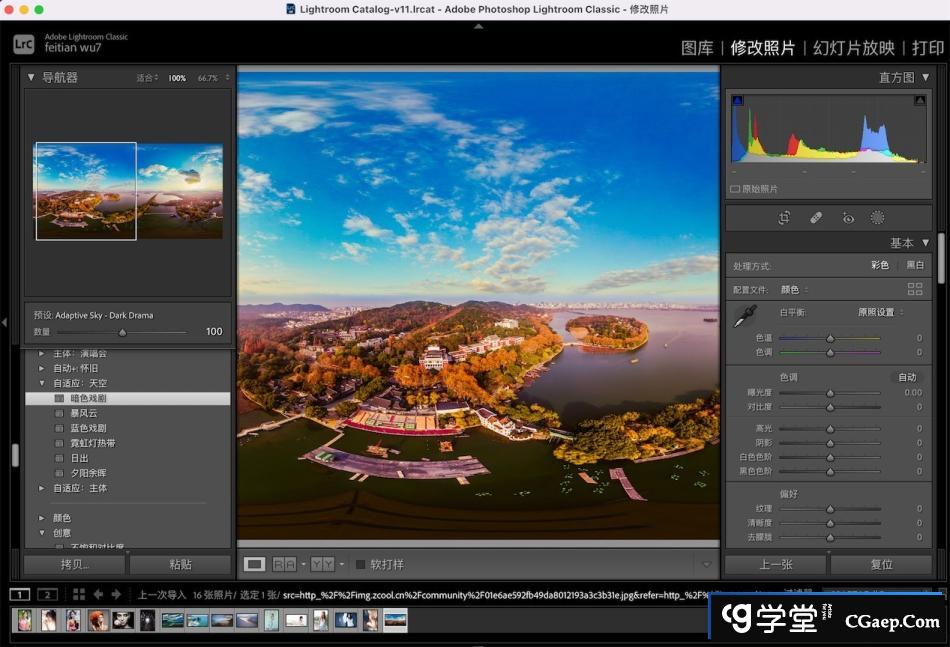
Task: Open the 原照设置 white balance dropdown
Action: [x=880, y=312]
